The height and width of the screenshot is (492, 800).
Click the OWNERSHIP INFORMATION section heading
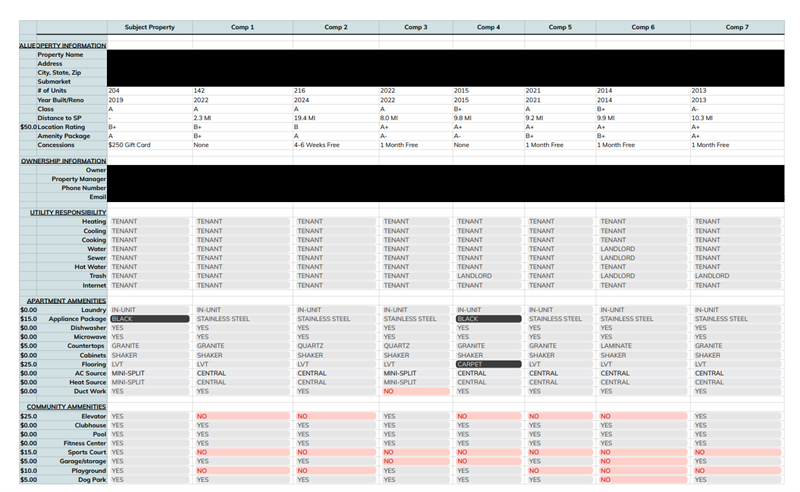63,161
